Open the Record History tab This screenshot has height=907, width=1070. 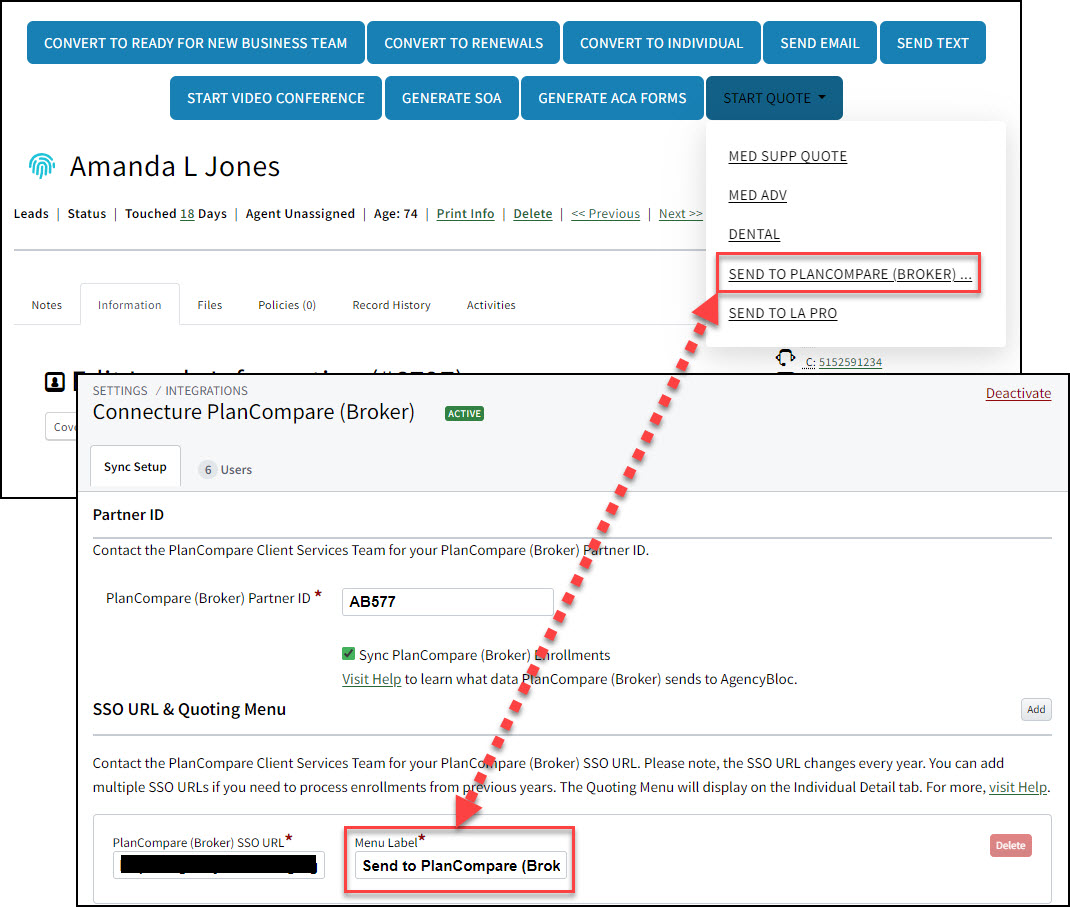391,305
